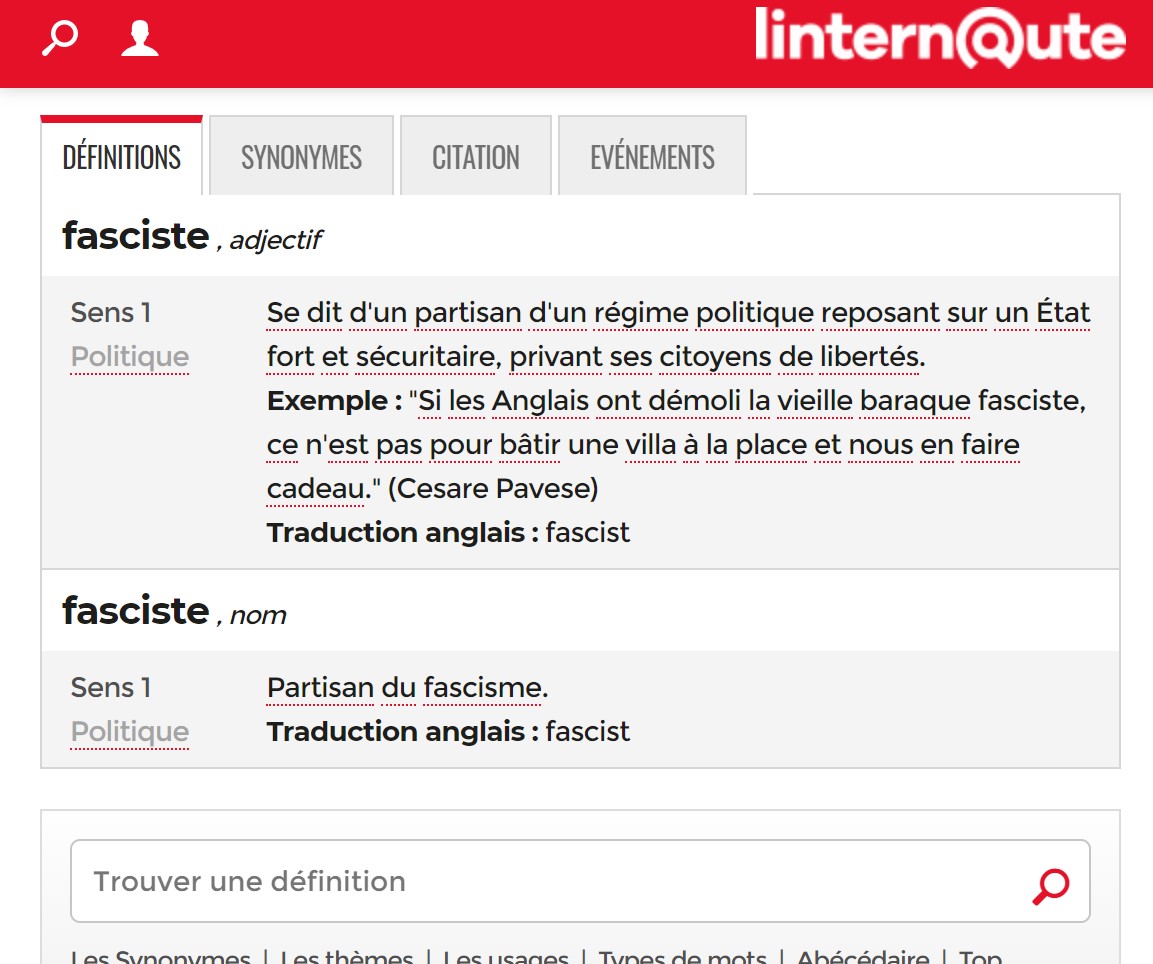Submit the red search magnifier in definition box
The height and width of the screenshot is (964, 1153).
pyautogui.click(x=1051, y=885)
